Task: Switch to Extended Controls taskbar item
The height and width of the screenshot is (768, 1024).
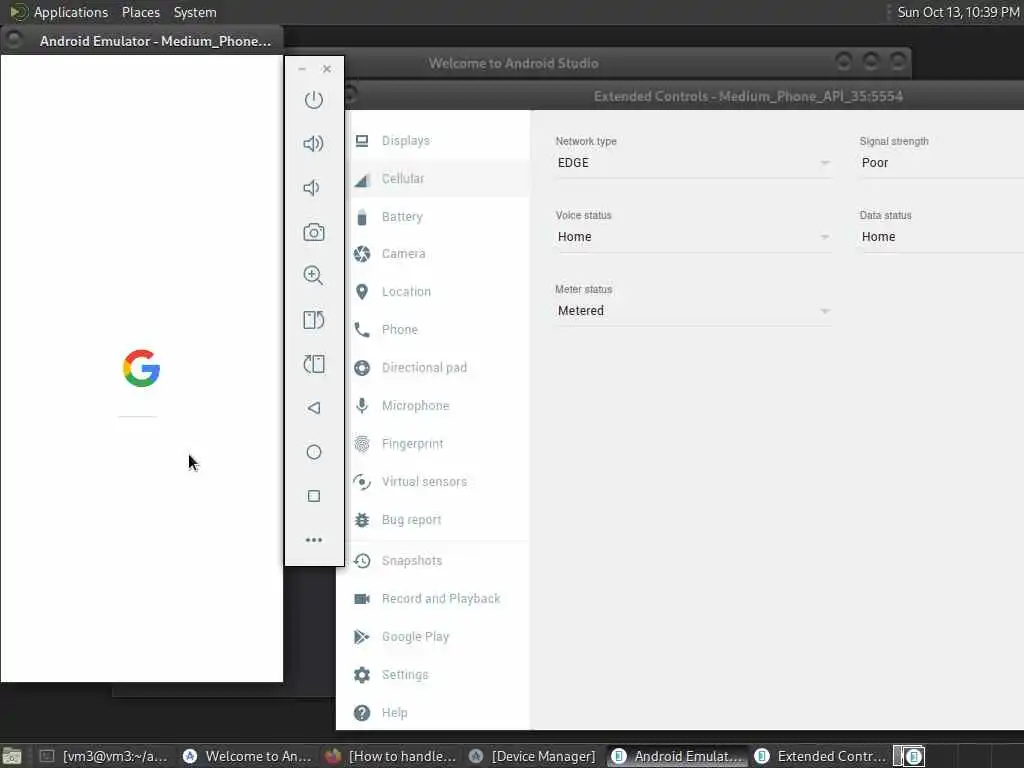Action: 820,756
